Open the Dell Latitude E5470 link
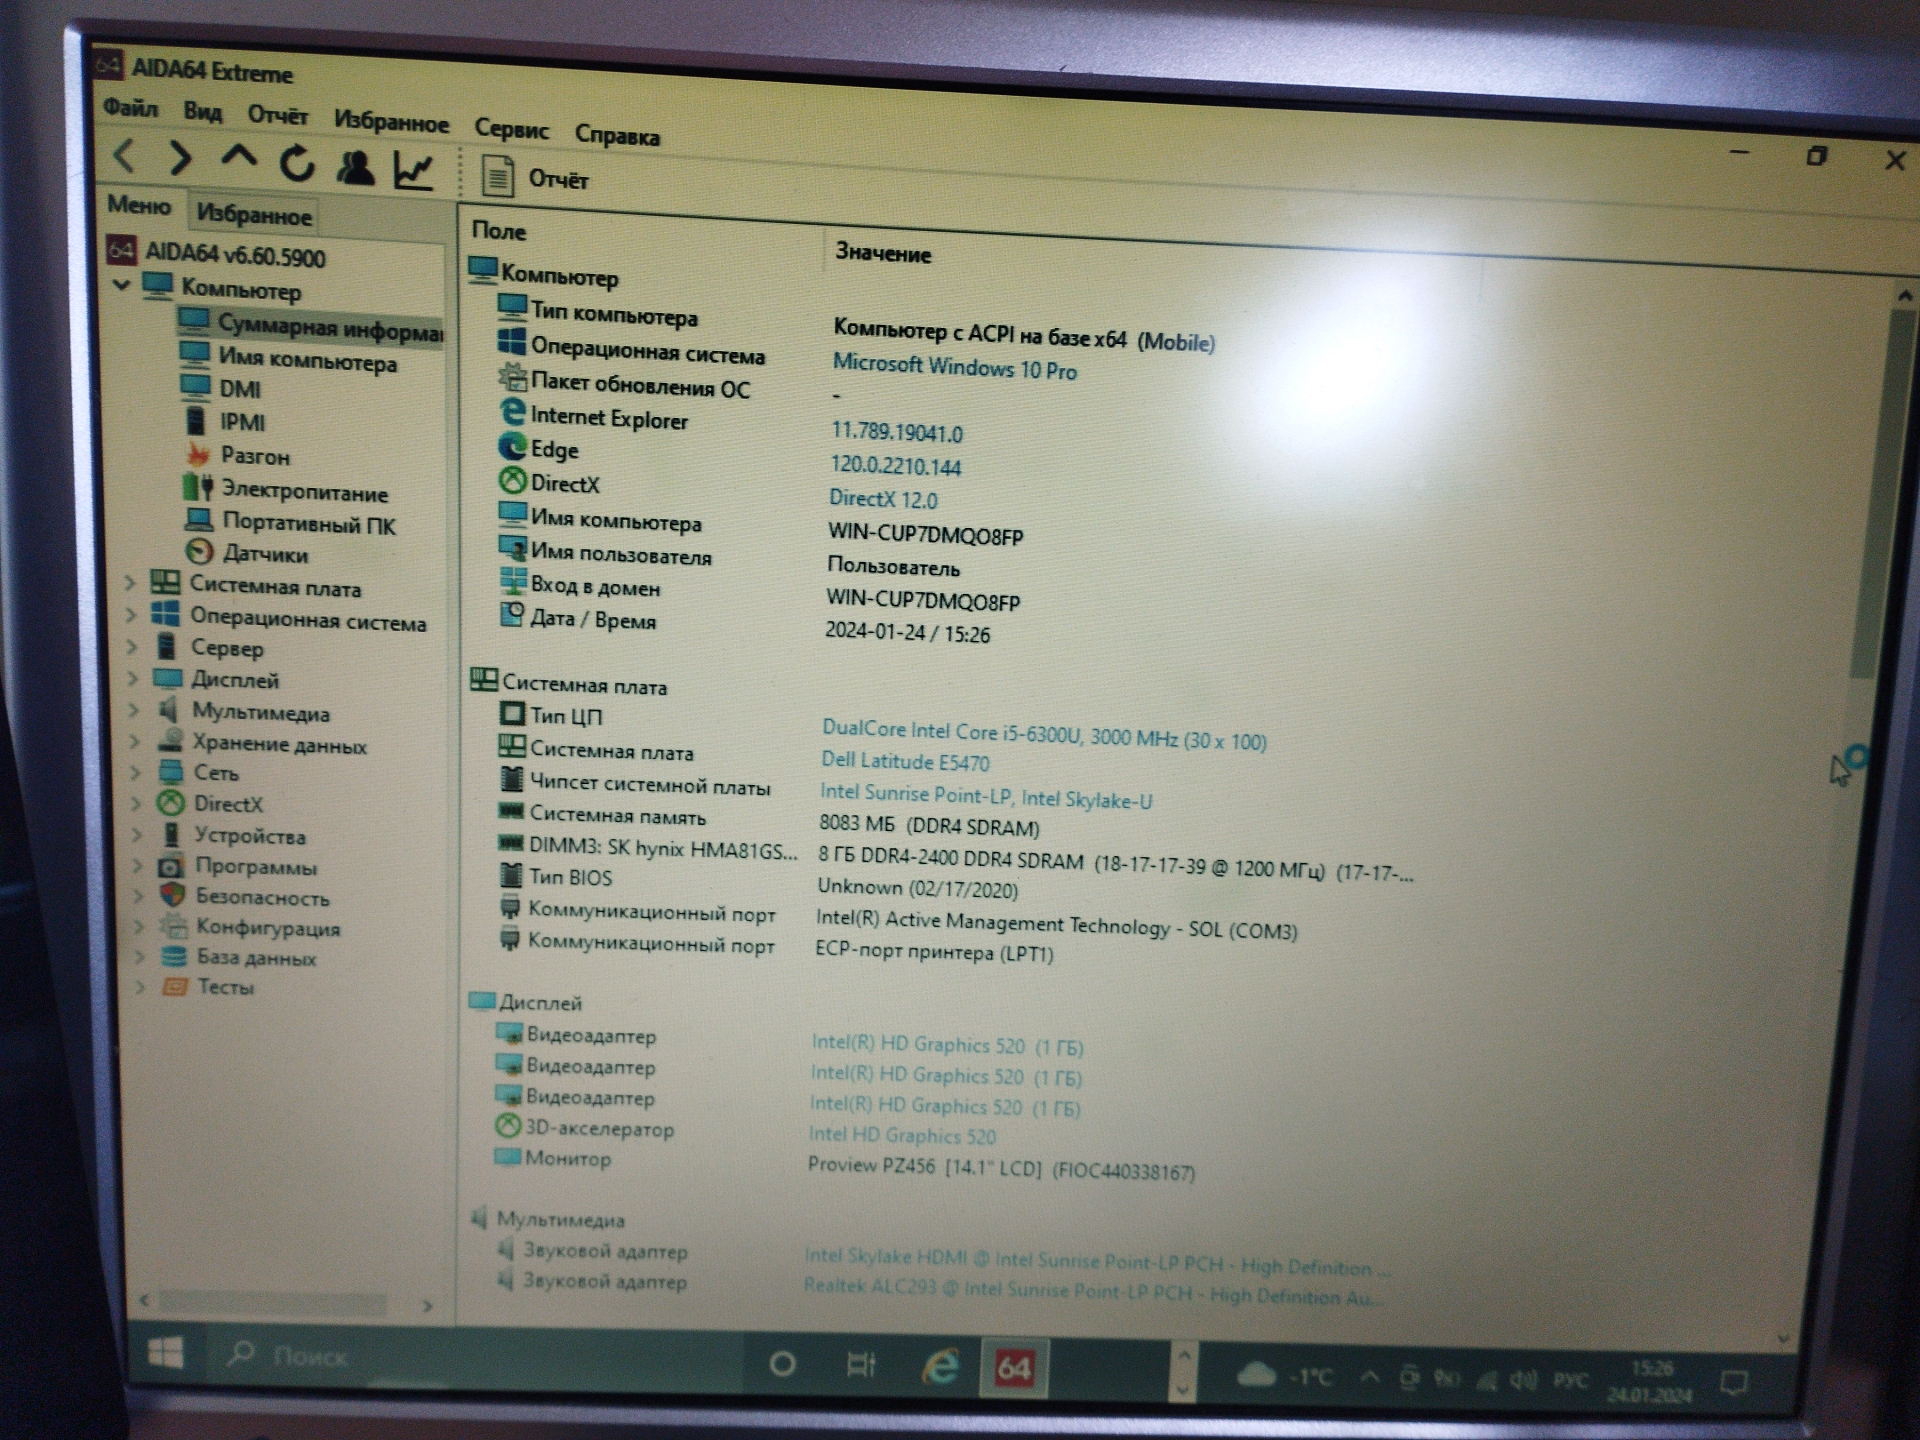Image resolution: width=1920 pixels, height=1440 pixels. [x=905, y=761]
